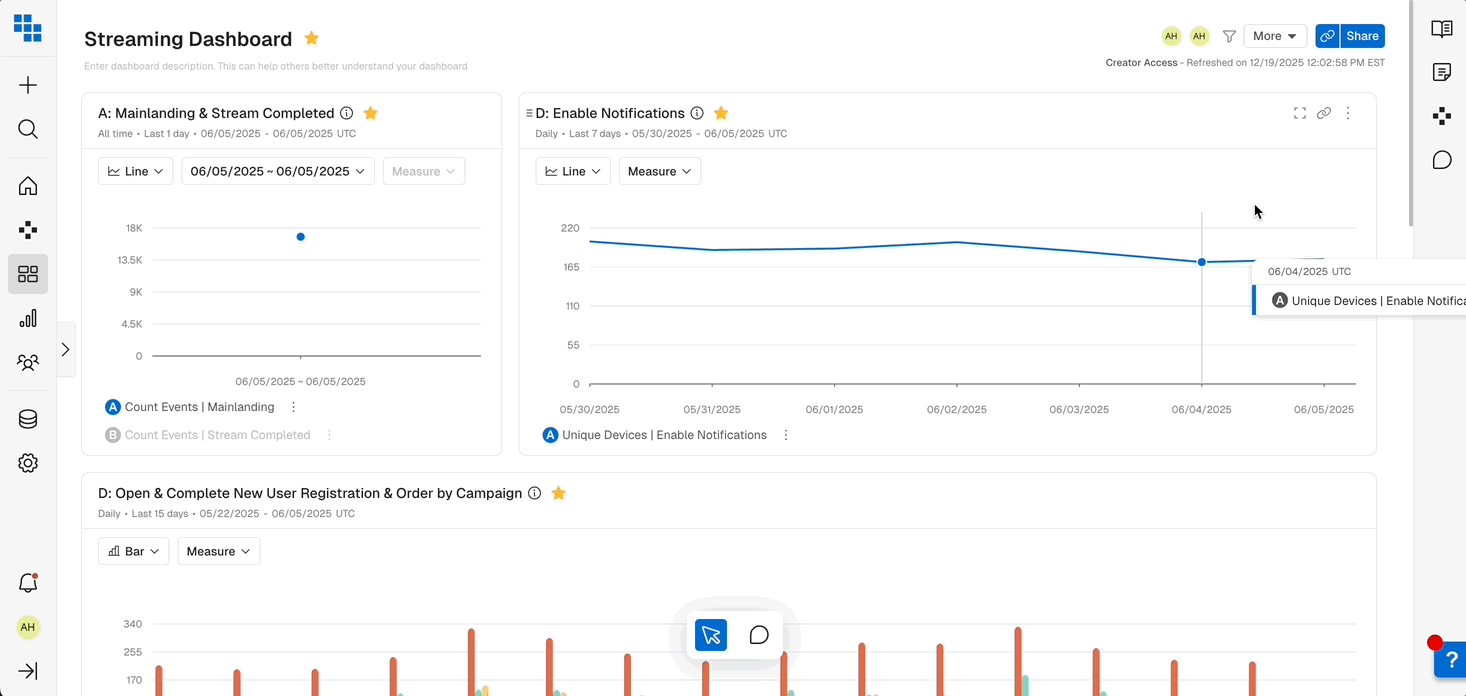The width and height of the screenshot is (1466, 696).
Task: Click the vertical page scrollbar
Action: (x=1411, y=112)
